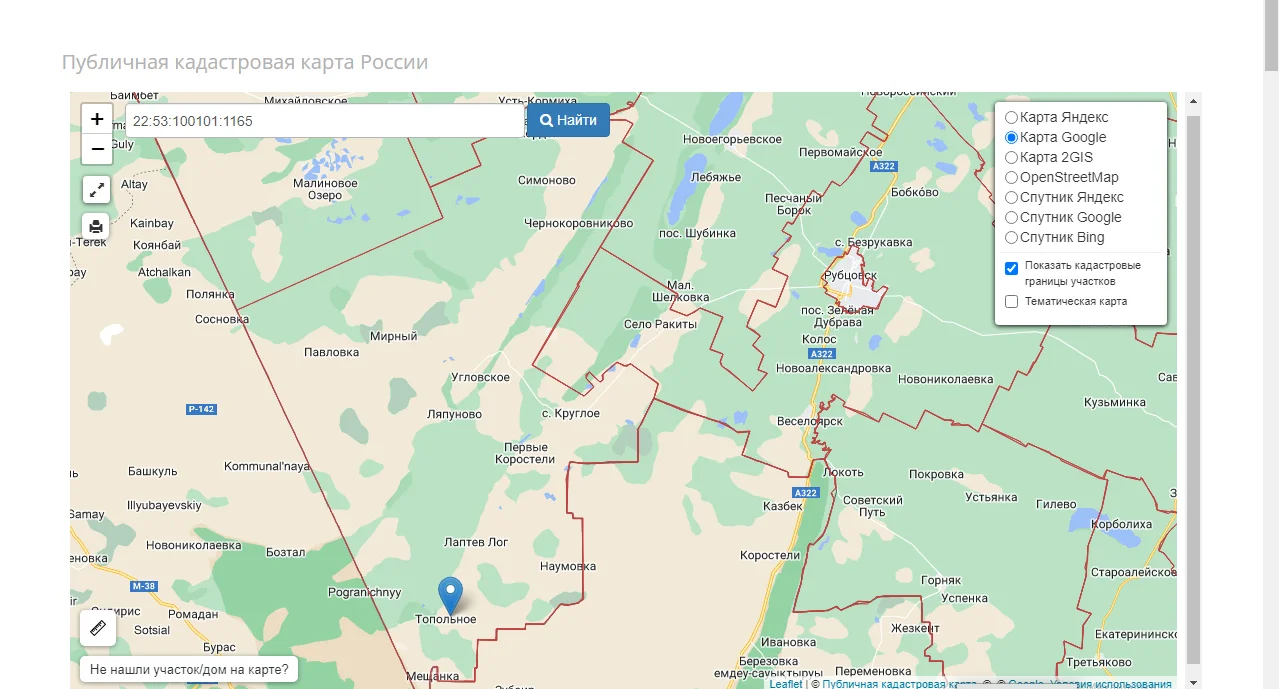Click the Топольное village label
1279x689 pixels.
click(446, 619)
